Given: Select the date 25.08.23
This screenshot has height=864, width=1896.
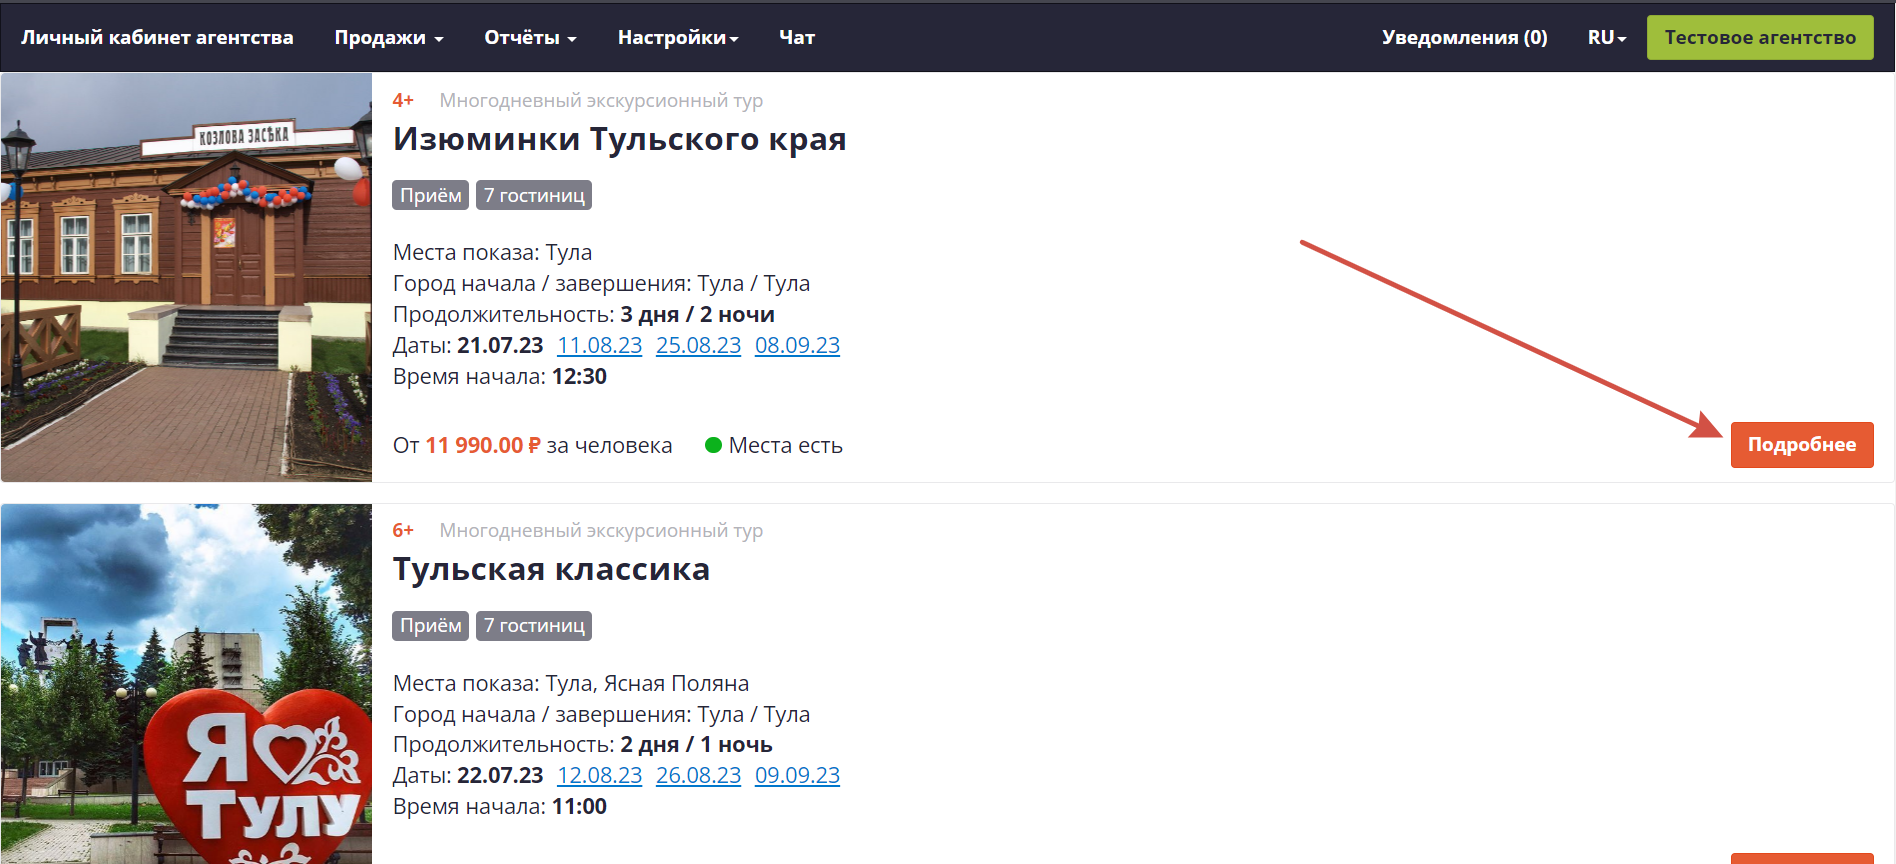Looking at the screenshot, I should (x=698, y=346).
